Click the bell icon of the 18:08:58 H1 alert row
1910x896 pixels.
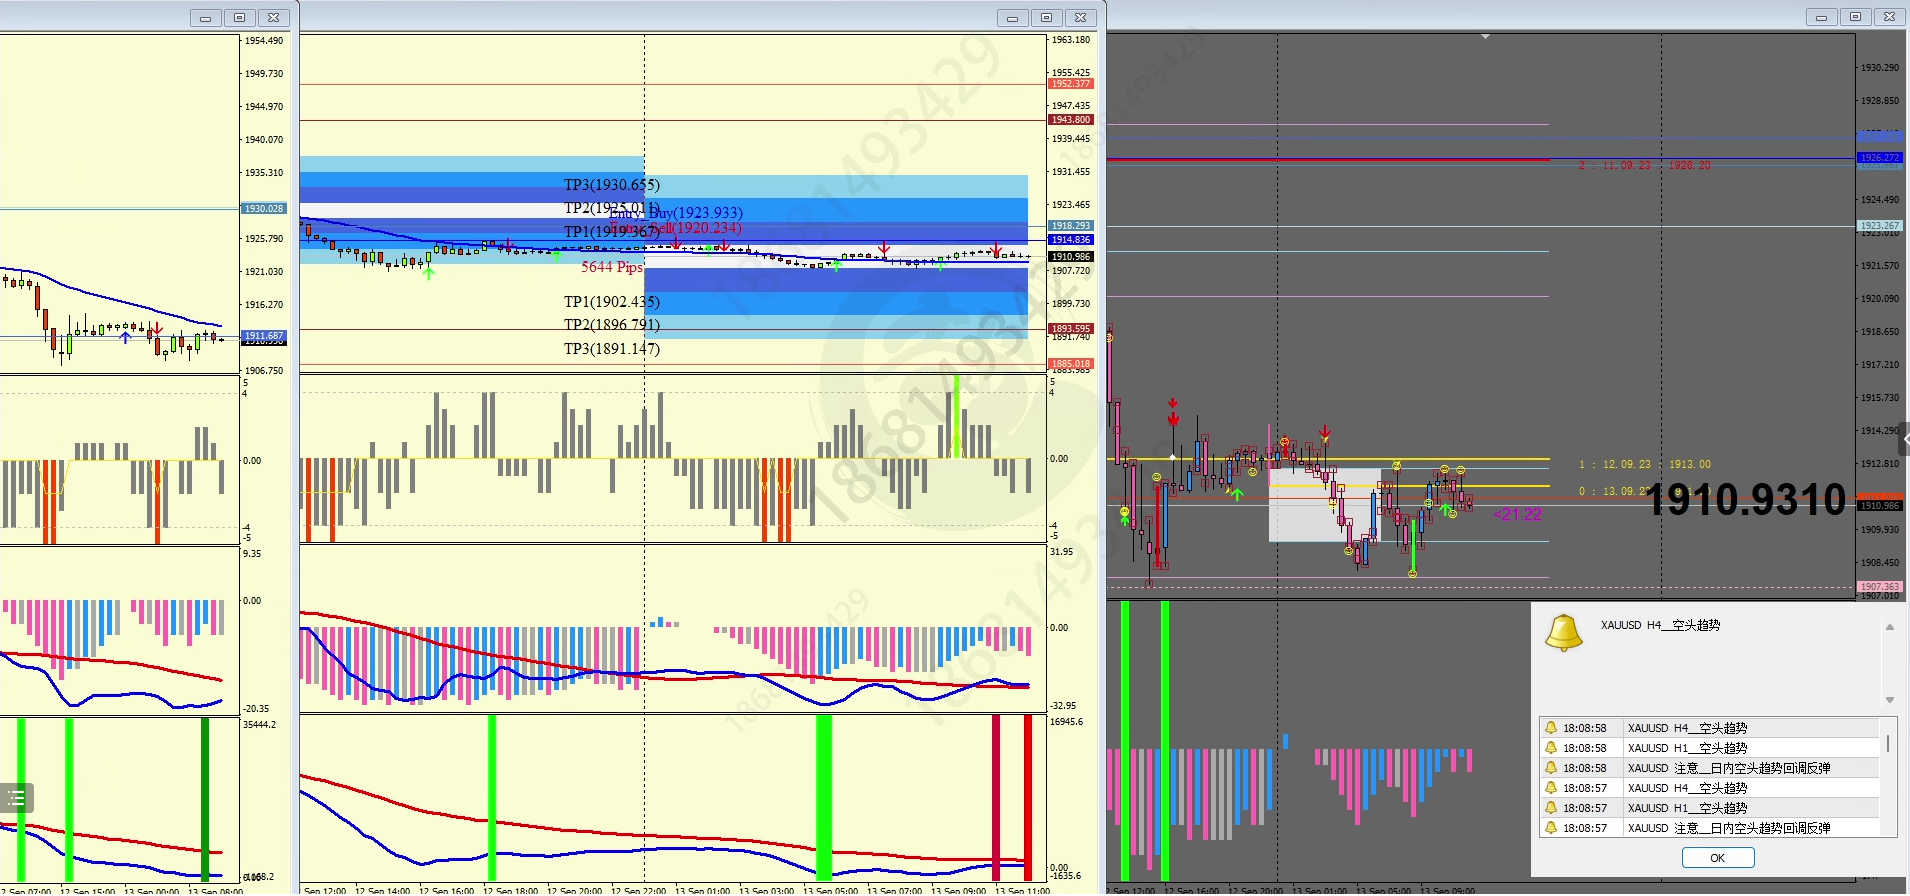[1551, 748]
